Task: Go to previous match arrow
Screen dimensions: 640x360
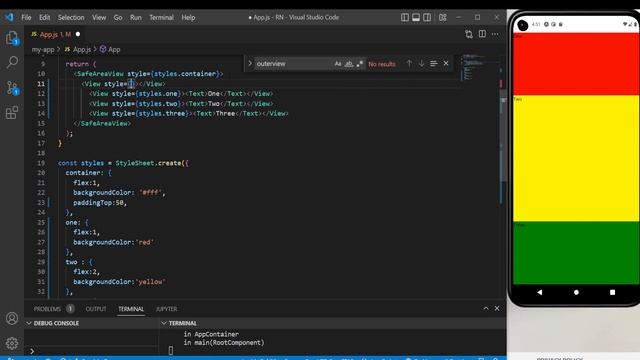Action: [409, 63]
